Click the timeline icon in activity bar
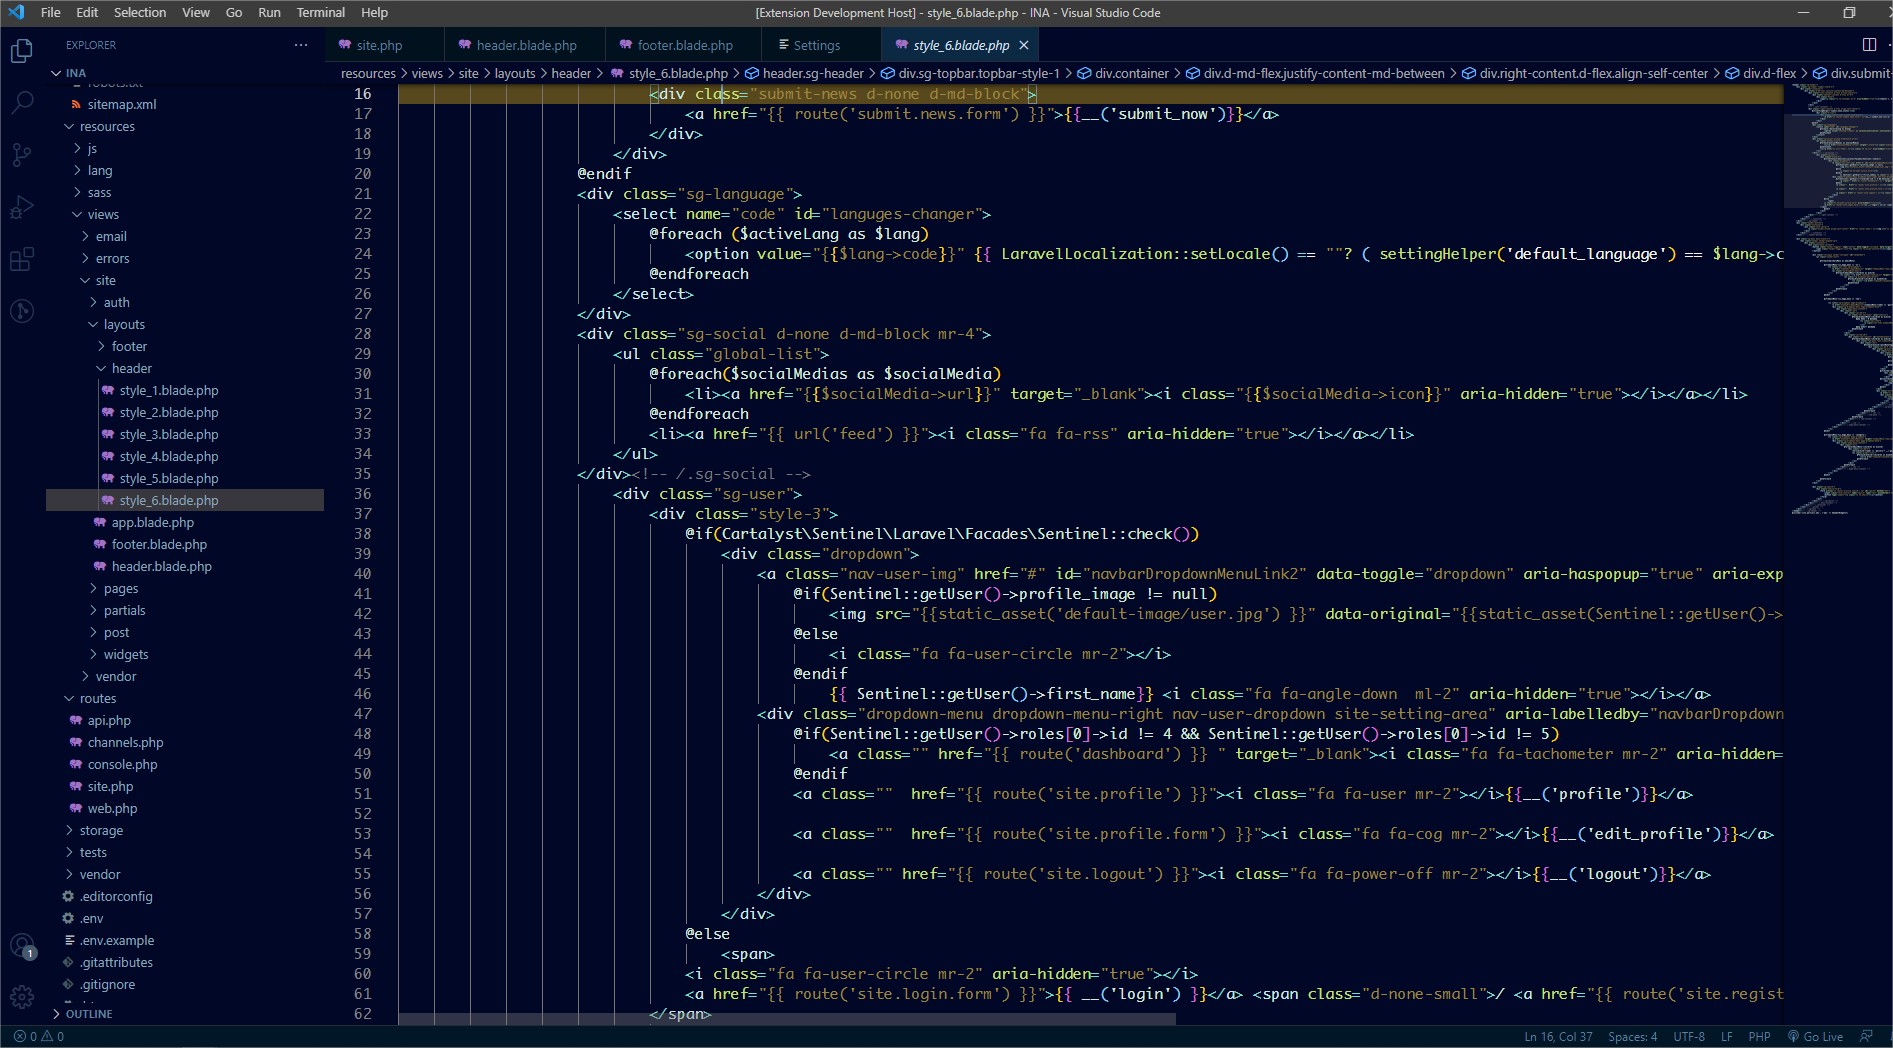Image resolution: width=1893 pixels, height=1048 pixels. [x=21, y=312]
